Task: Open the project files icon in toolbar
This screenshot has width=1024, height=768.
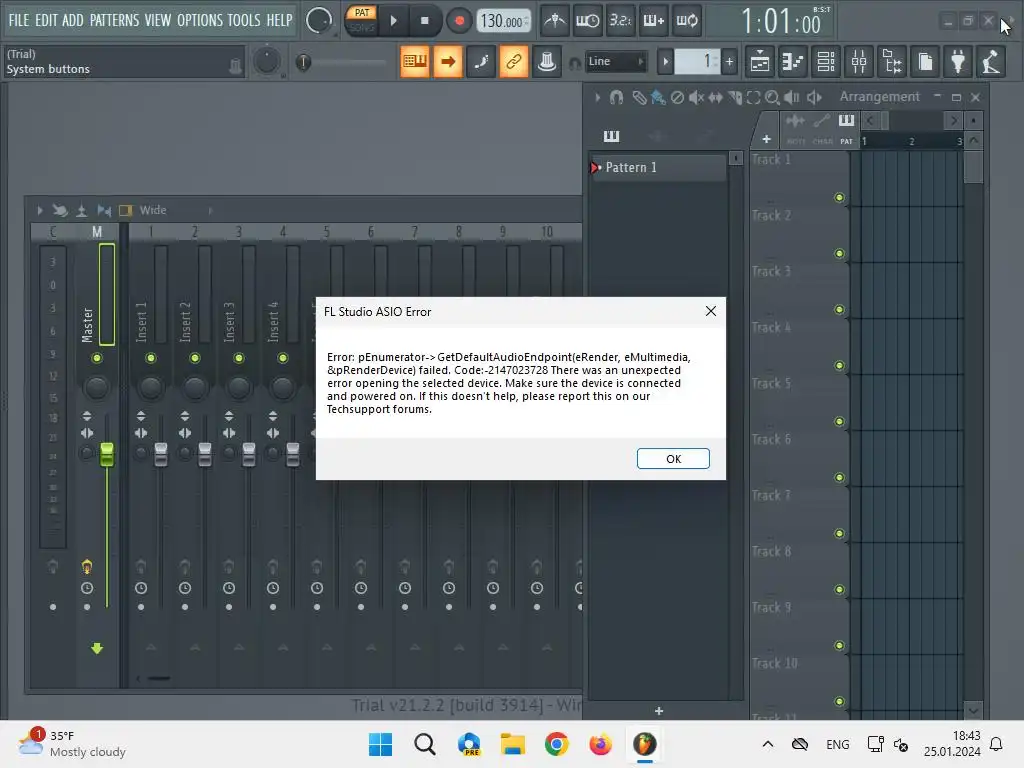Action: (x=925, y=62)
